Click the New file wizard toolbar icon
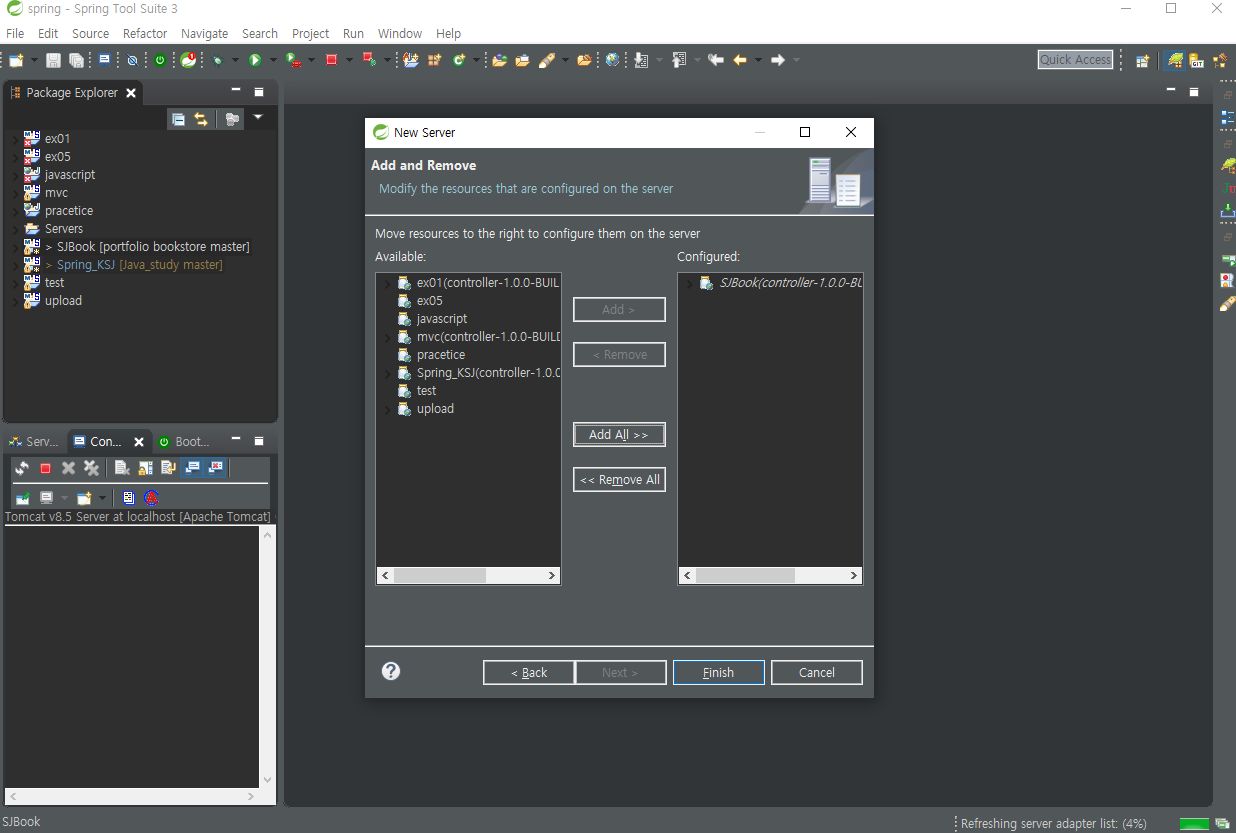Screen dimensions: 1236x833 click(16, 60)
